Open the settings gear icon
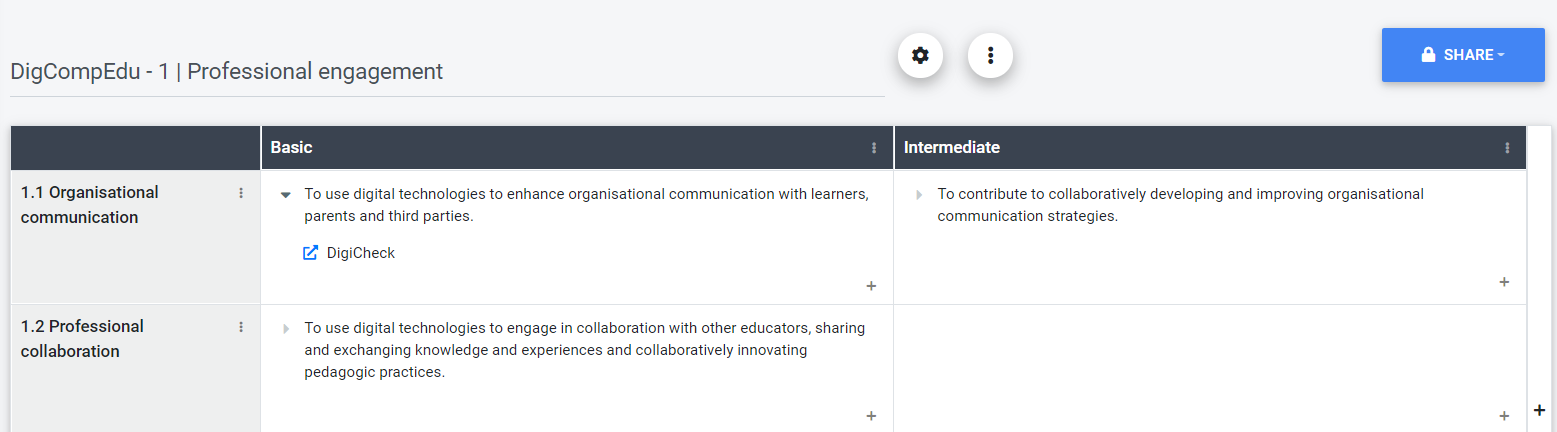 920,55
